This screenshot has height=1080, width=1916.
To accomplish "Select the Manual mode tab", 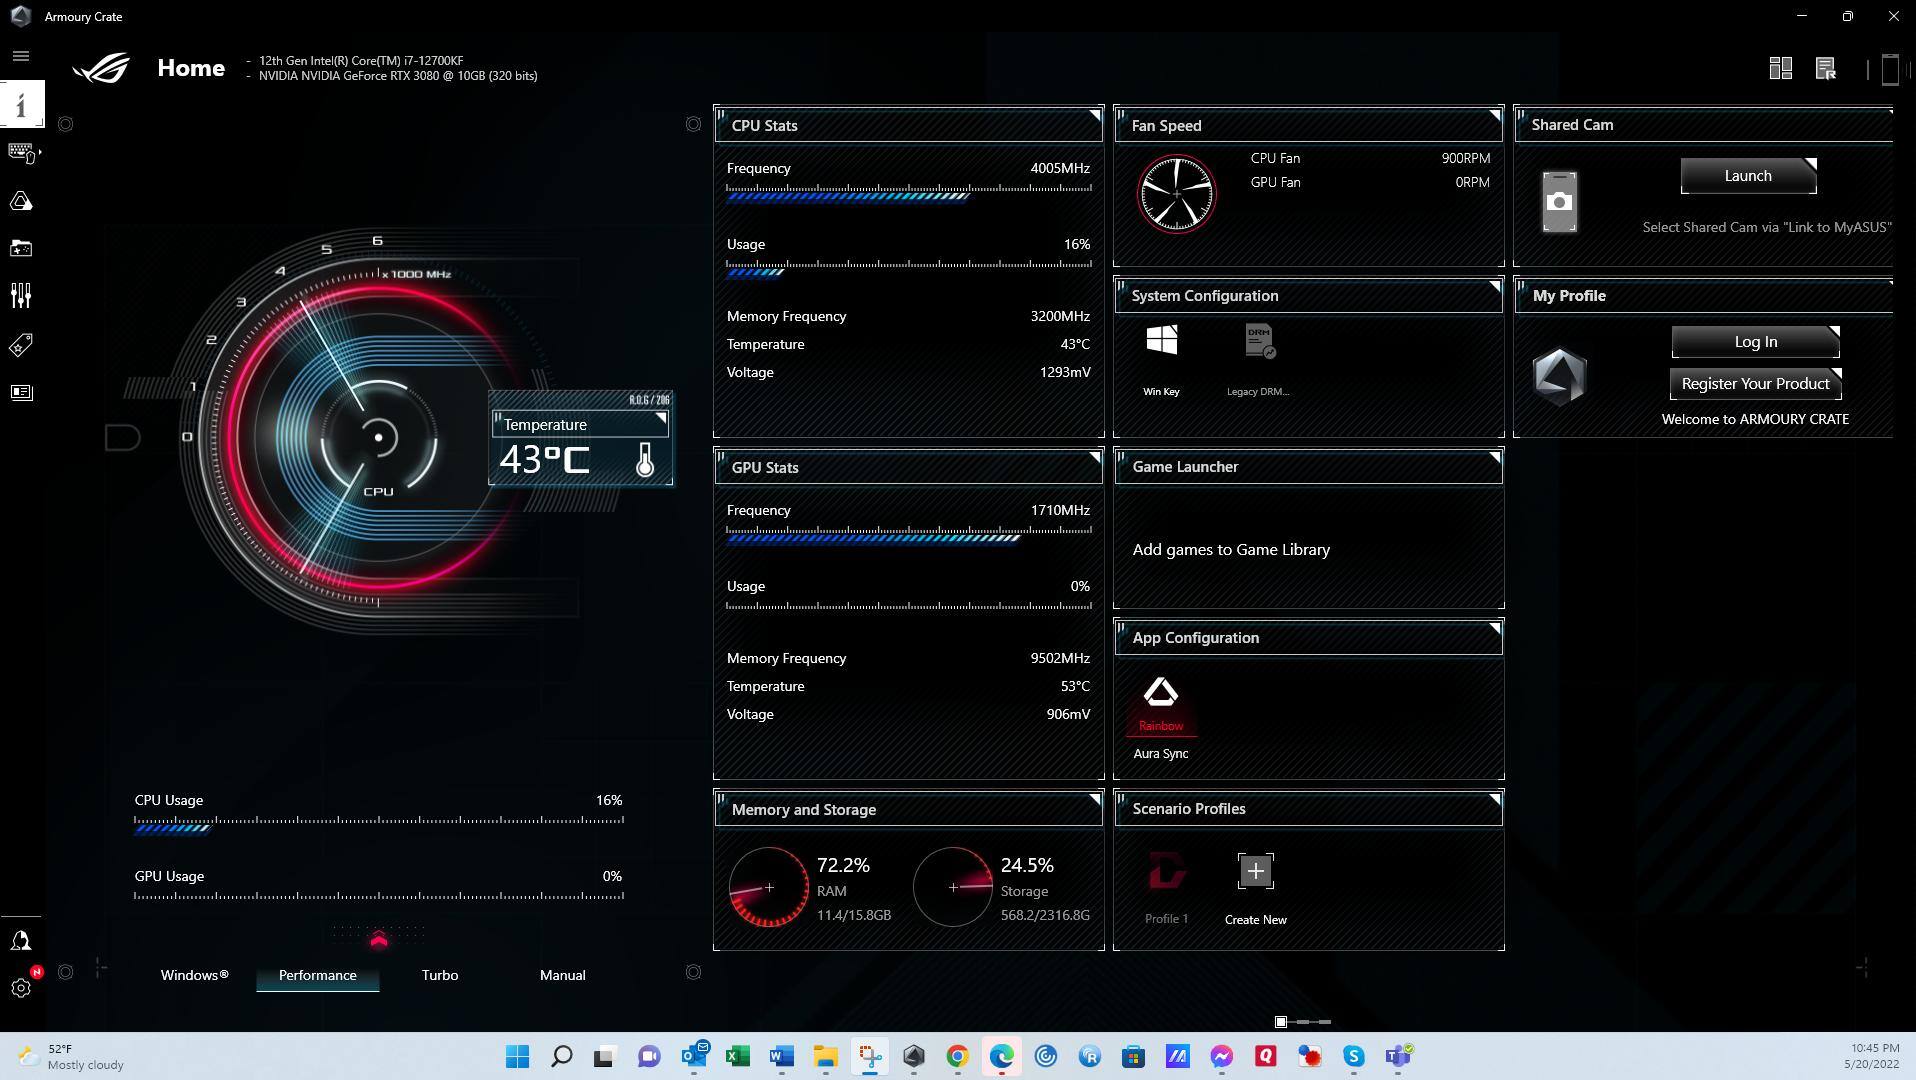I will [562, 975].
